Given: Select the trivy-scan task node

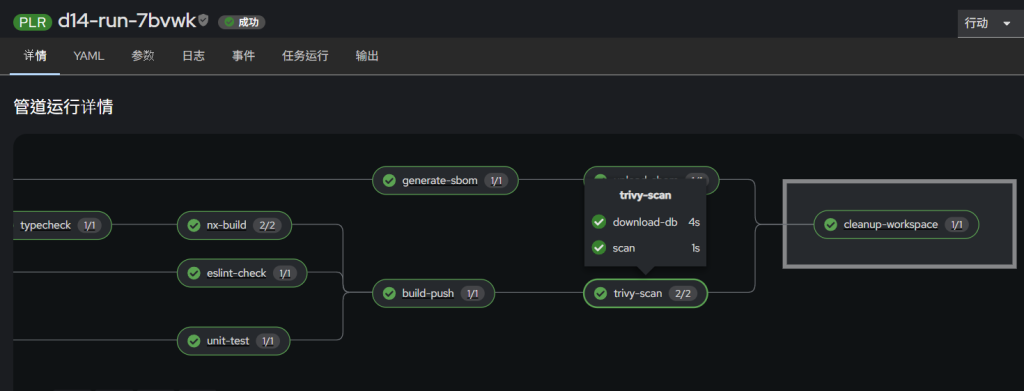Looking at the screenshot, I should [645, 293].
